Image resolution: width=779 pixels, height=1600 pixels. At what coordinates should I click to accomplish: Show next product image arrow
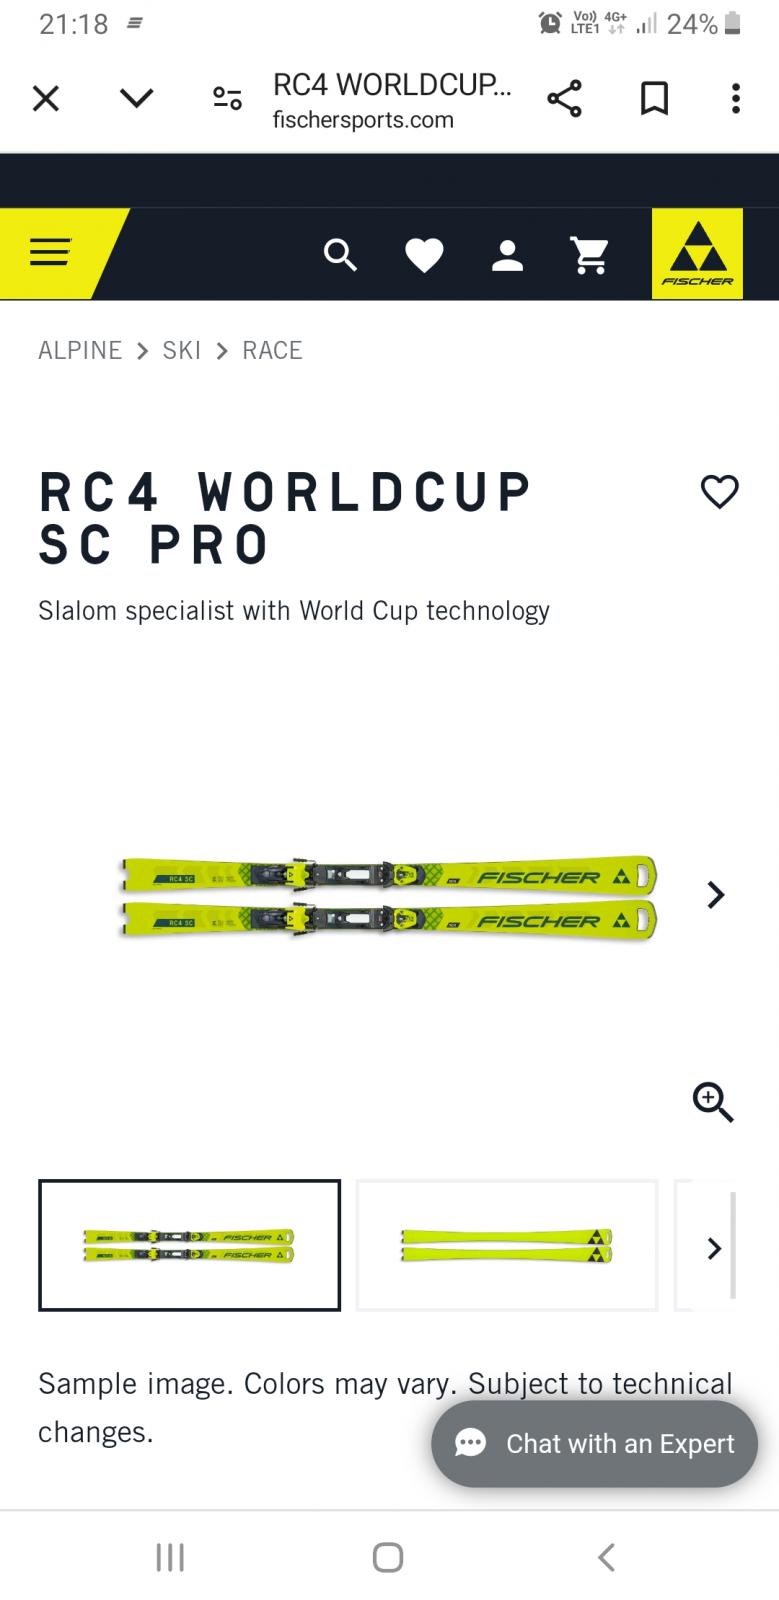click(716, 894)
